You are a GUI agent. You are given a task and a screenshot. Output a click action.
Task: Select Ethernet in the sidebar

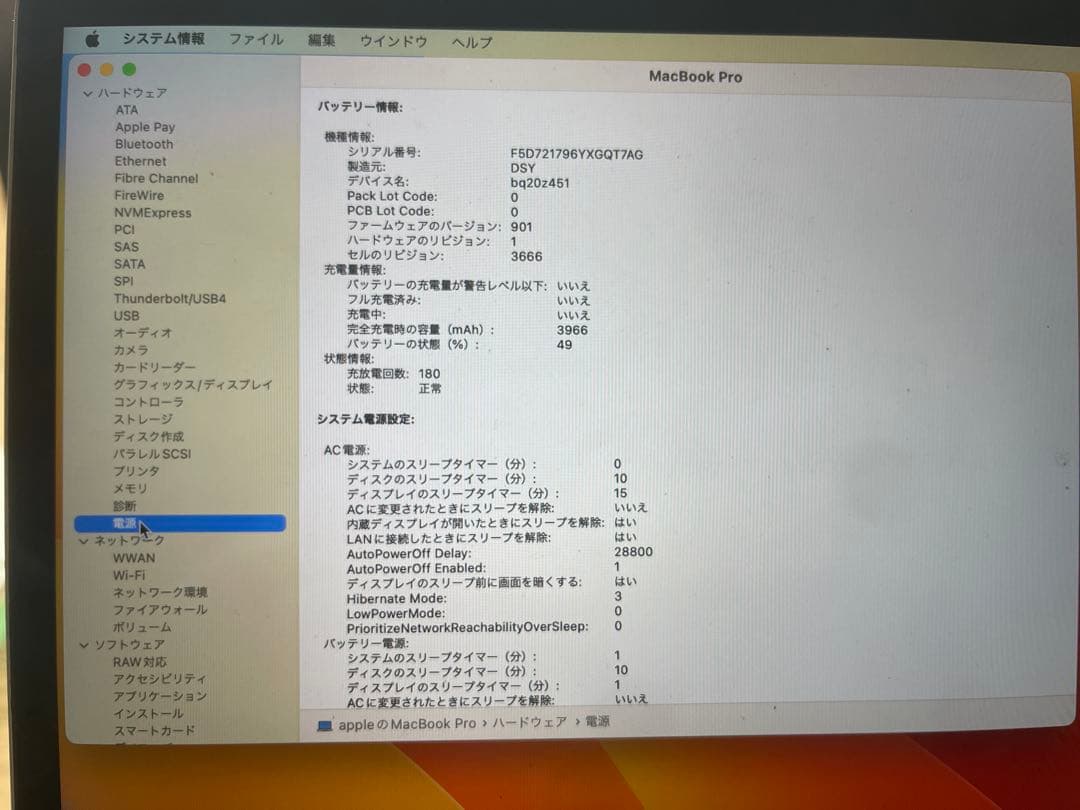pyautogui.click(x=141, y=162)
